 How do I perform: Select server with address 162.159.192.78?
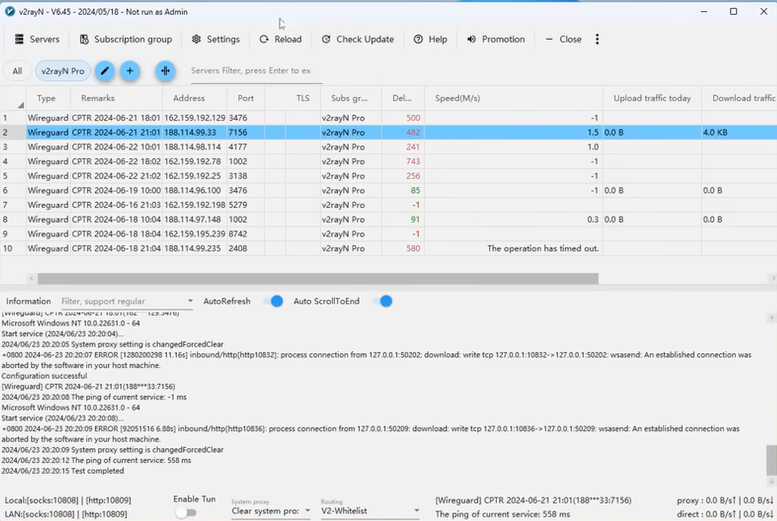[x=388, y=161]
